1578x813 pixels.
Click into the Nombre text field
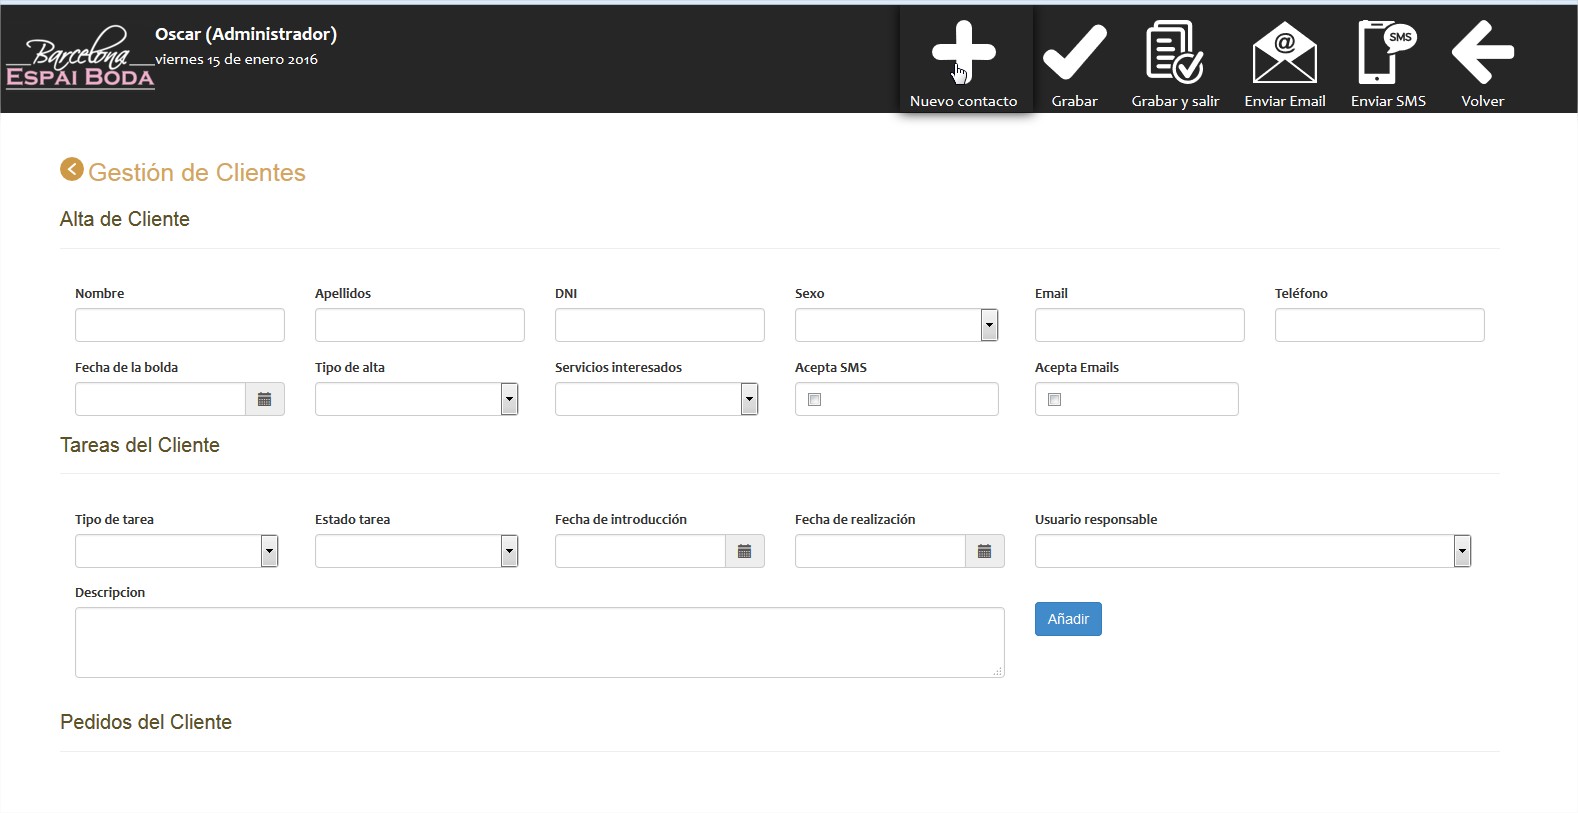tap(180, 325)
